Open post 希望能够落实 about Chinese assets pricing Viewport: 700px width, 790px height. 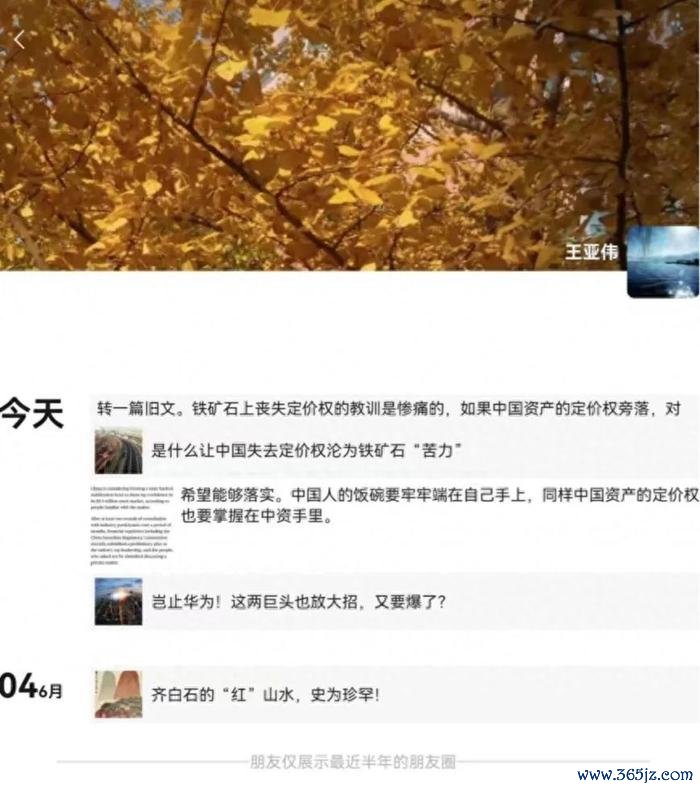click(x=439, y=505)
